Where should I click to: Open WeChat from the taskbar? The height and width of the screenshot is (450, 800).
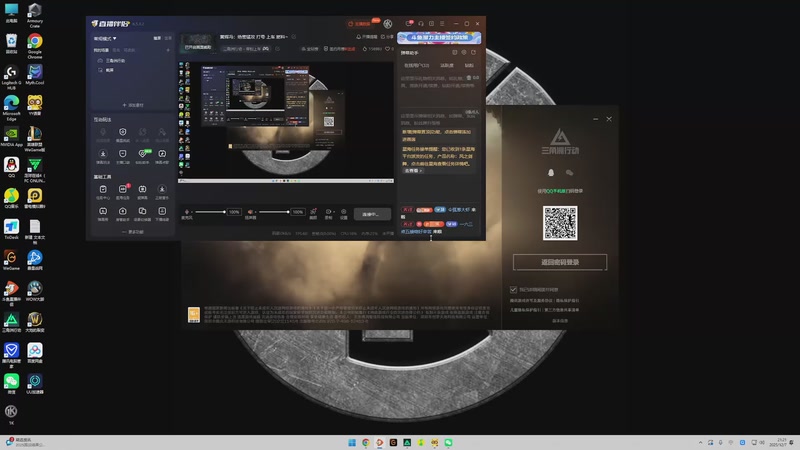(448, 442)
